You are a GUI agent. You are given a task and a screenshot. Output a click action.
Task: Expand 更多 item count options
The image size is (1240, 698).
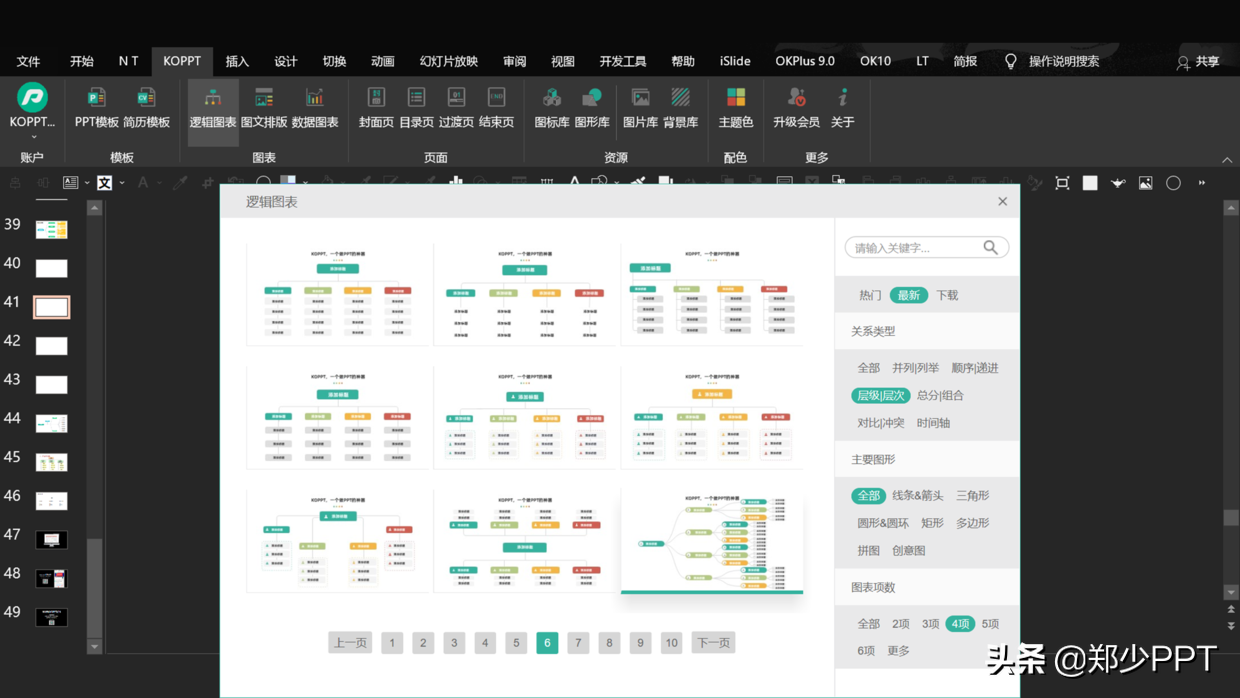pos(898,651)
